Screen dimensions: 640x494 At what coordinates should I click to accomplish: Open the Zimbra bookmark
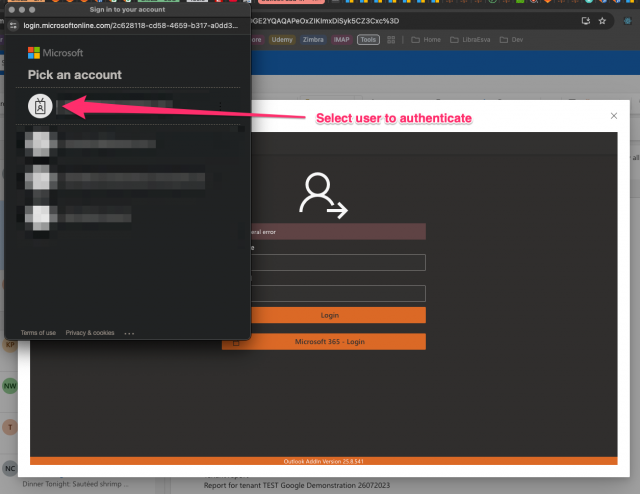click(x=312, y=40)
